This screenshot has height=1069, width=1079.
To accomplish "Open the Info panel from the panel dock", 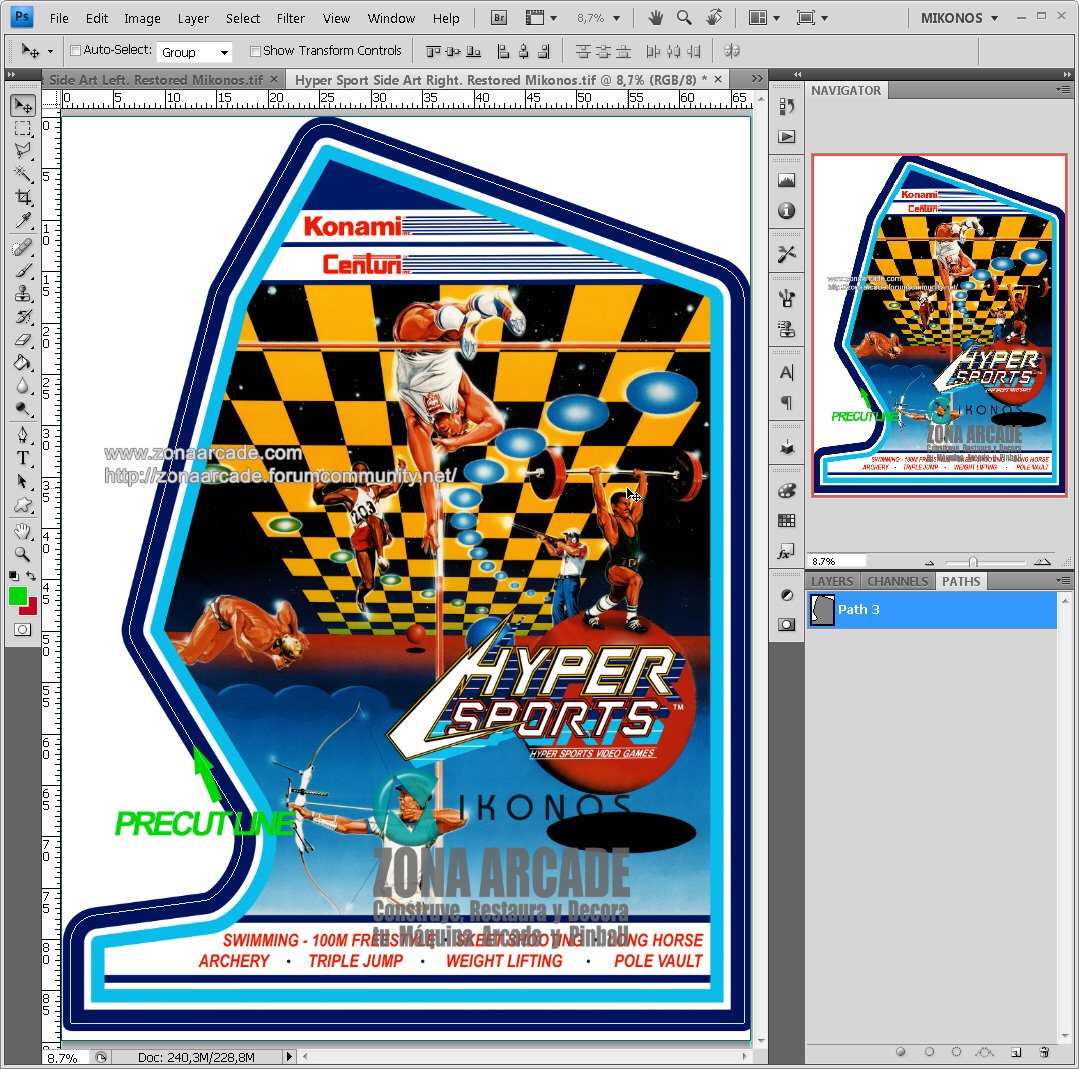I will (x=786, y=210).
